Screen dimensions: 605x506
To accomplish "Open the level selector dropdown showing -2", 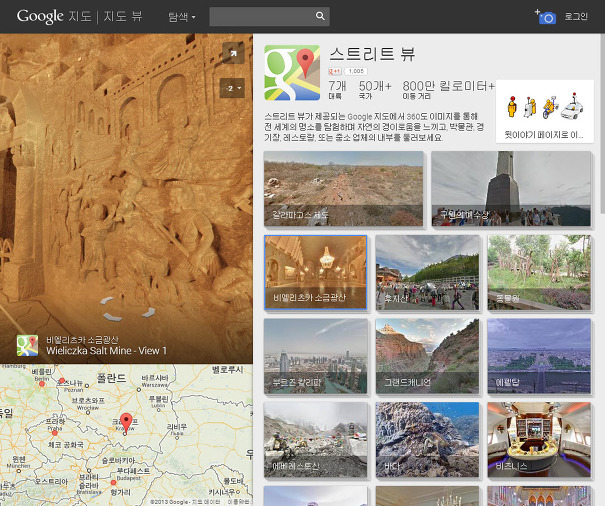I will point(232,89).
